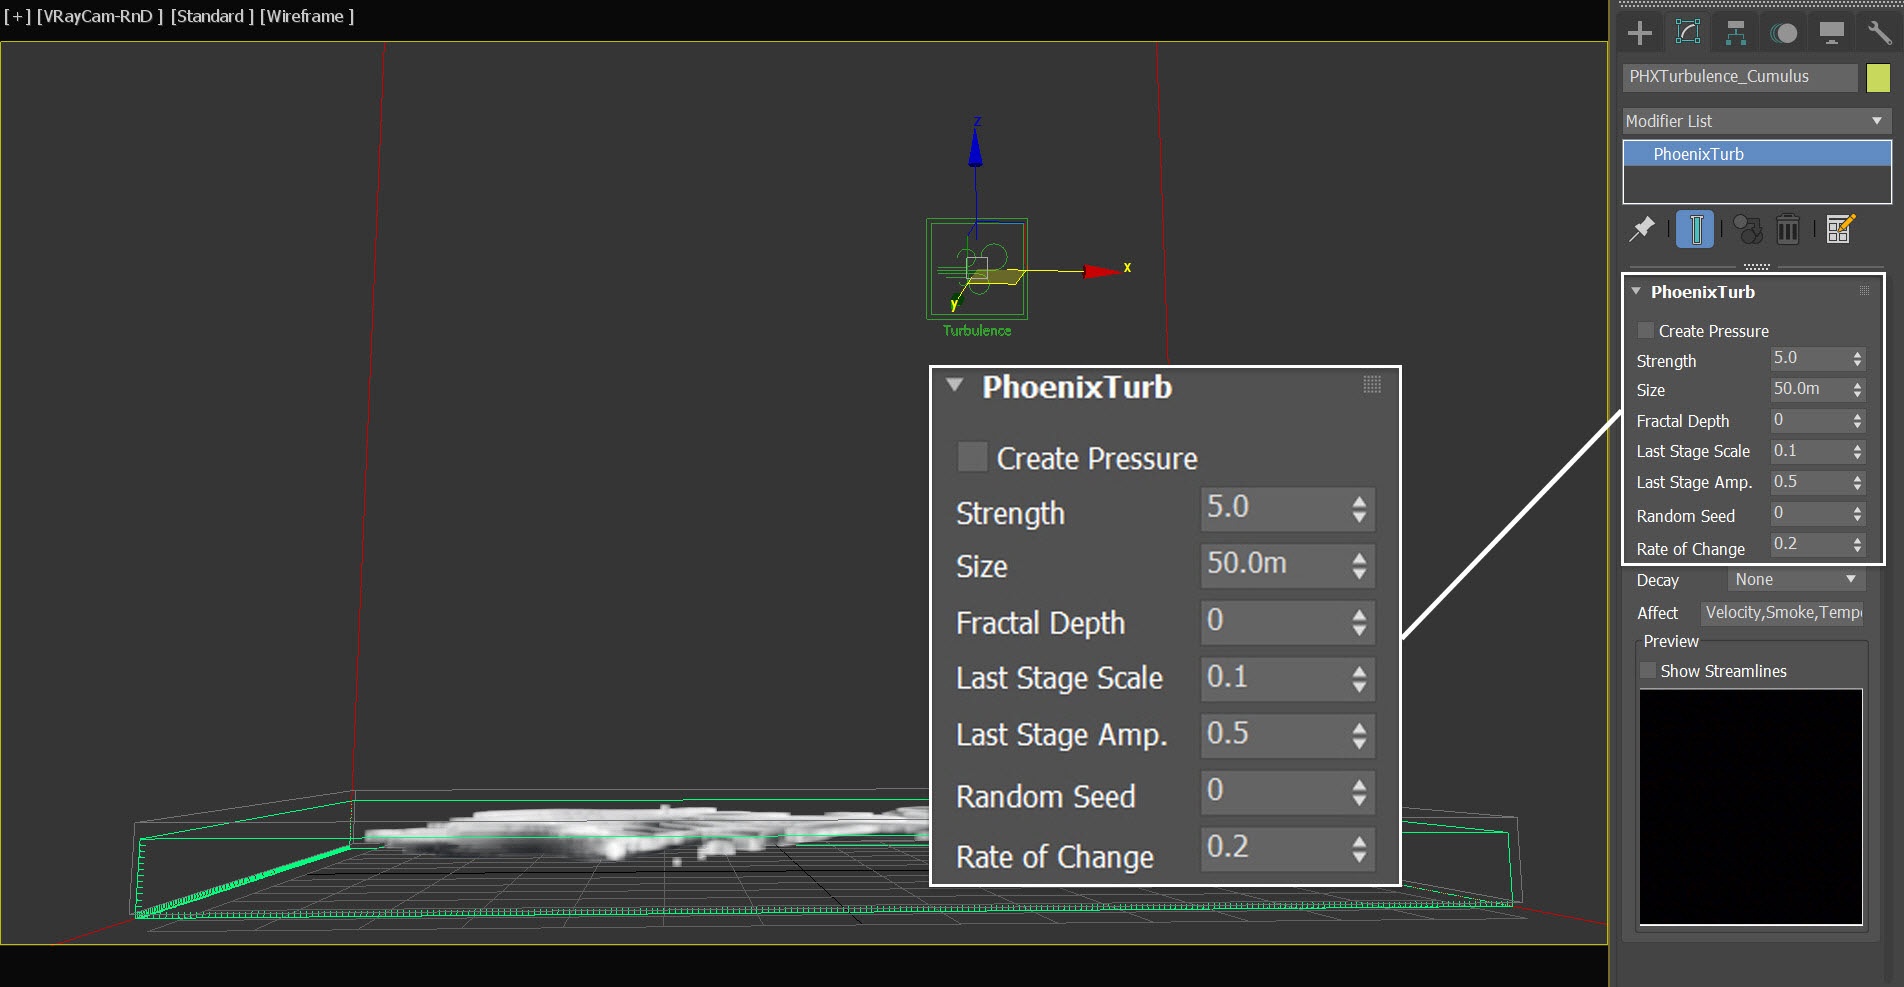Viewport: 1904px width, 987px height.
Task: Click the blue Z axis gizmo arrow
Action: pyautogui.click(x=975, y=147)
